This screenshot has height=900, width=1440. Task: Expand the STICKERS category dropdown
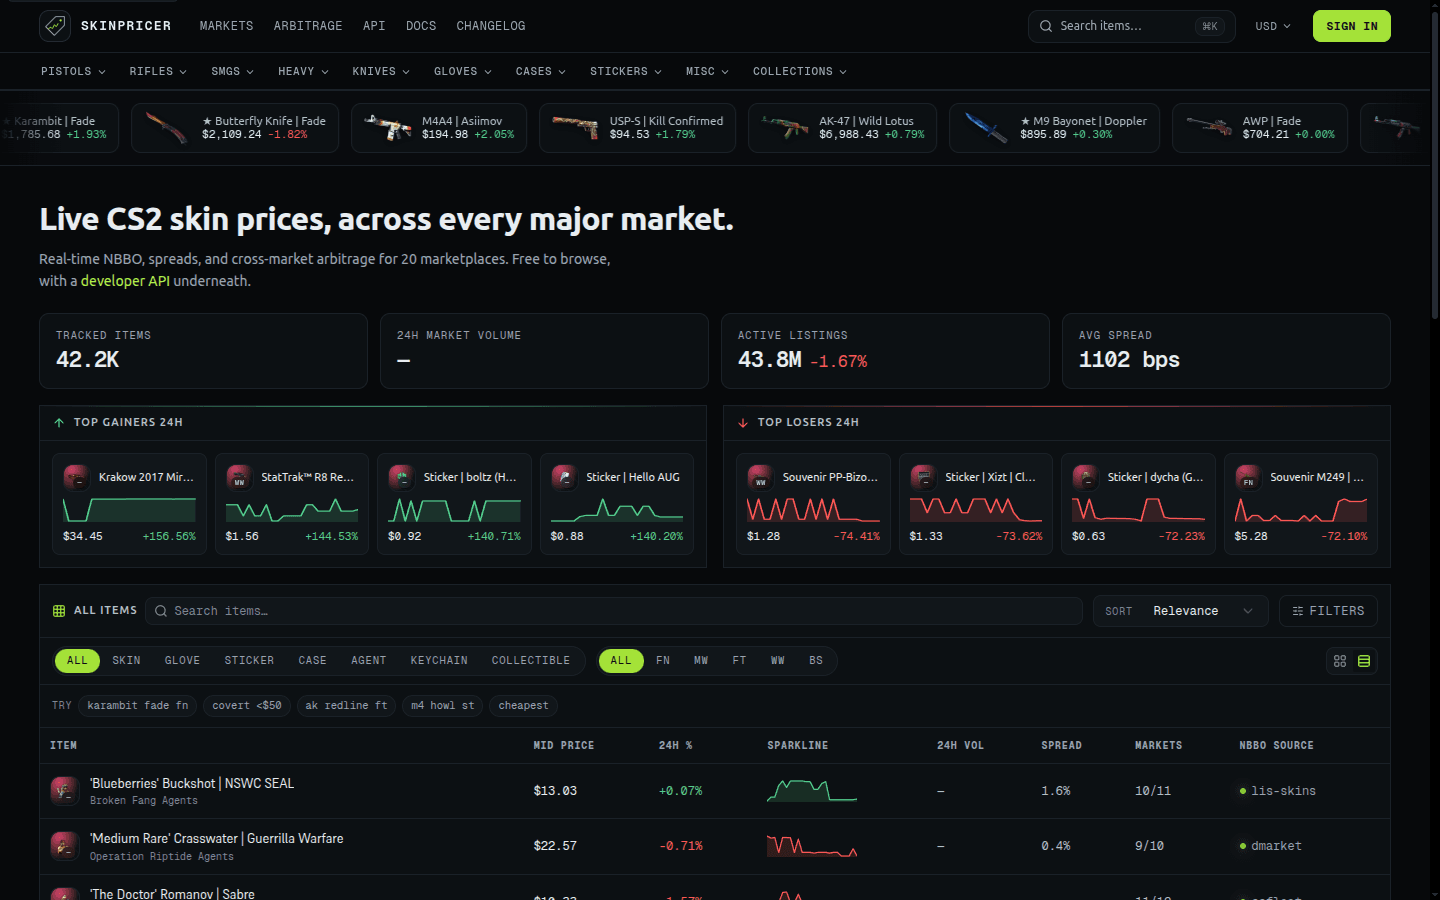click(x=626, y=72)
